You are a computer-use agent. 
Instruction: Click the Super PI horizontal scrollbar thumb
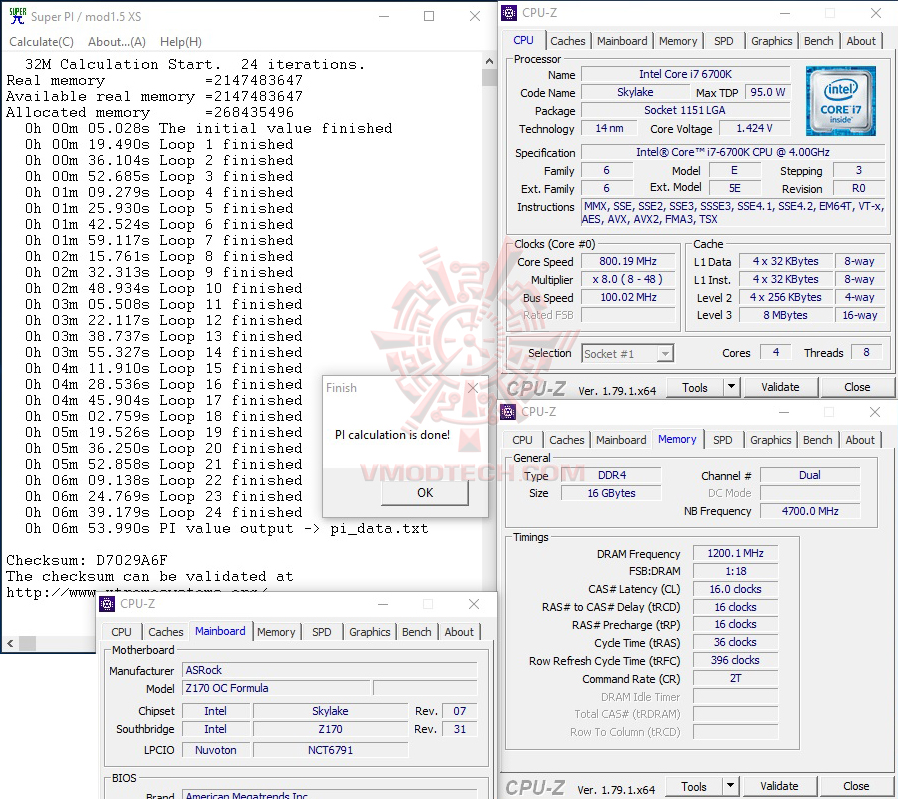27,643
